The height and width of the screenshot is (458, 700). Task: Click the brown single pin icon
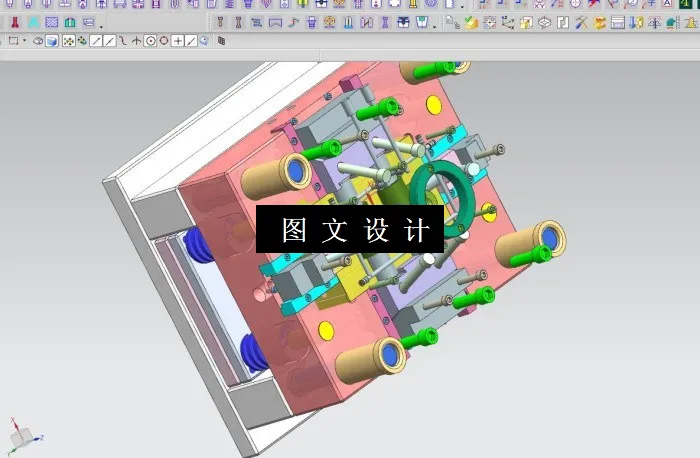click(220, 22)
